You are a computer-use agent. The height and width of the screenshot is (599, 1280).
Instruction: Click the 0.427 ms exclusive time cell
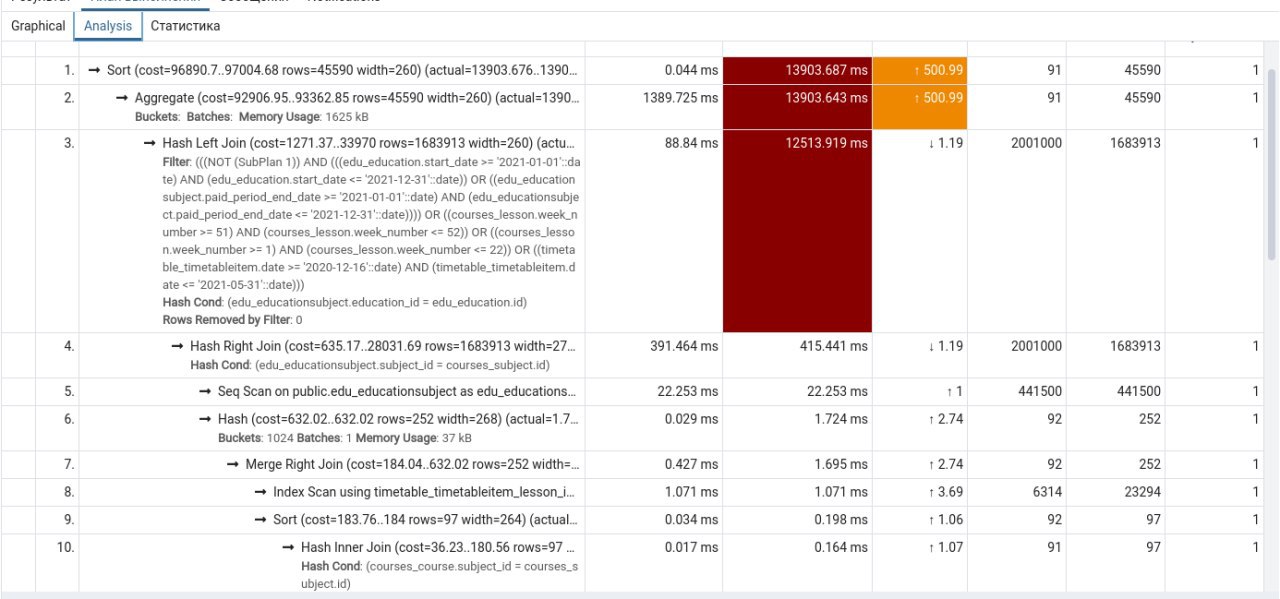(x=654, y=464)
